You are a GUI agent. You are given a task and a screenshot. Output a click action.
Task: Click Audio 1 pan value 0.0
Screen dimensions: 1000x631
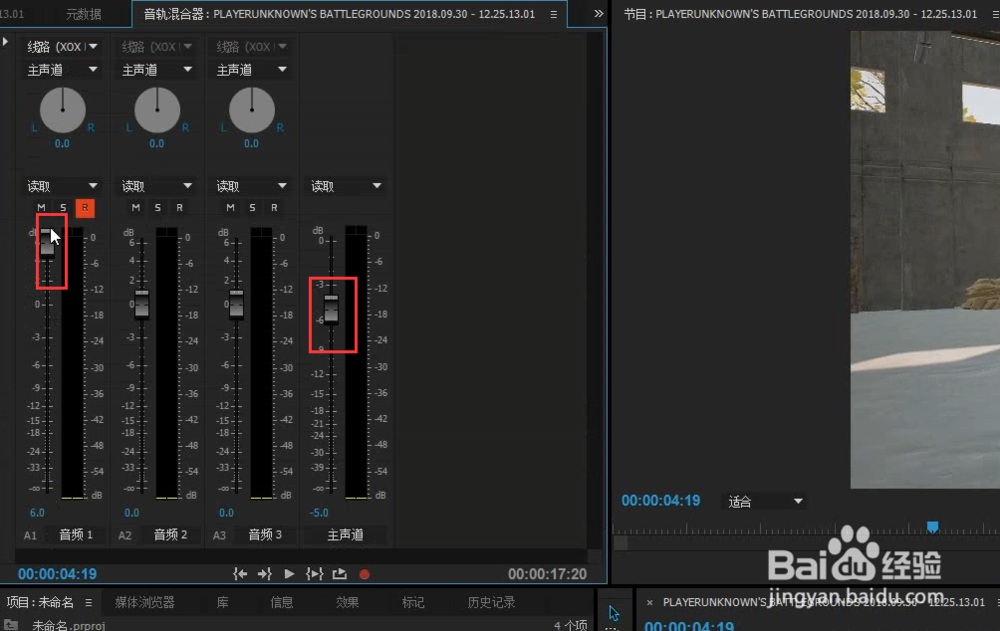(x=62, y=144)
